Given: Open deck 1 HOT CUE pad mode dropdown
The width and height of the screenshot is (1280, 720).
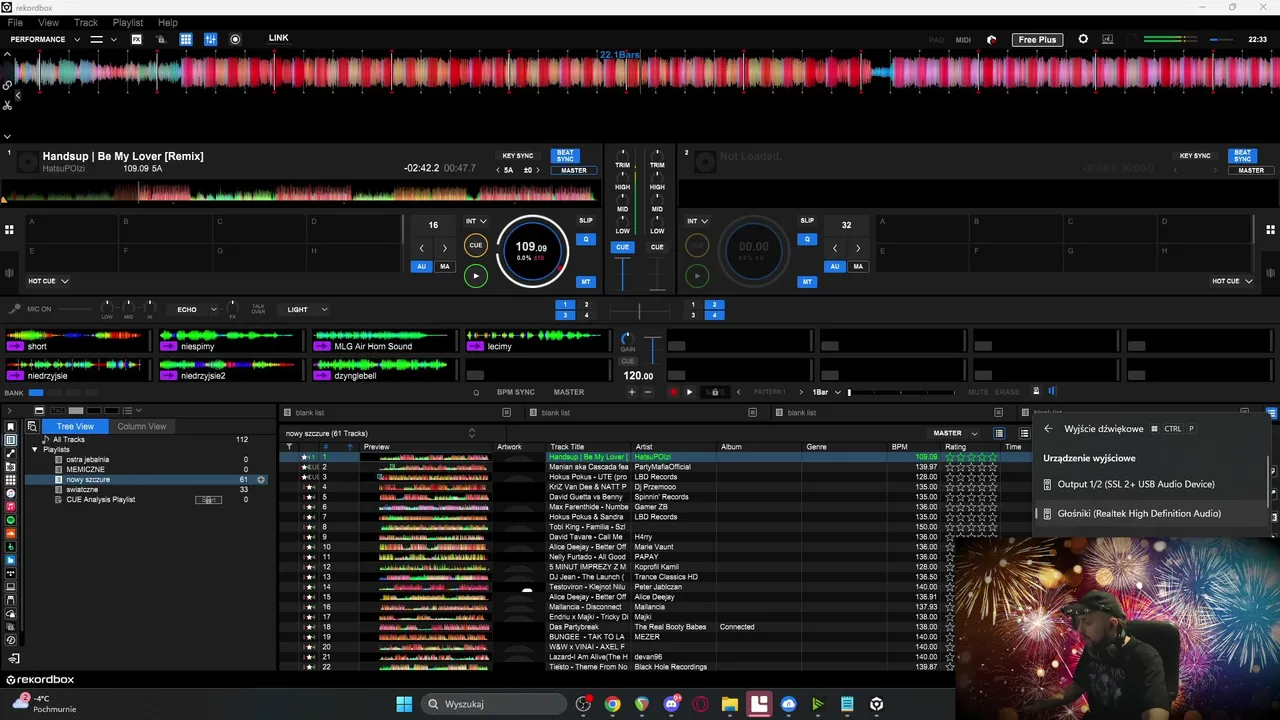Looking at the screenshot, I should coord(48,281).
